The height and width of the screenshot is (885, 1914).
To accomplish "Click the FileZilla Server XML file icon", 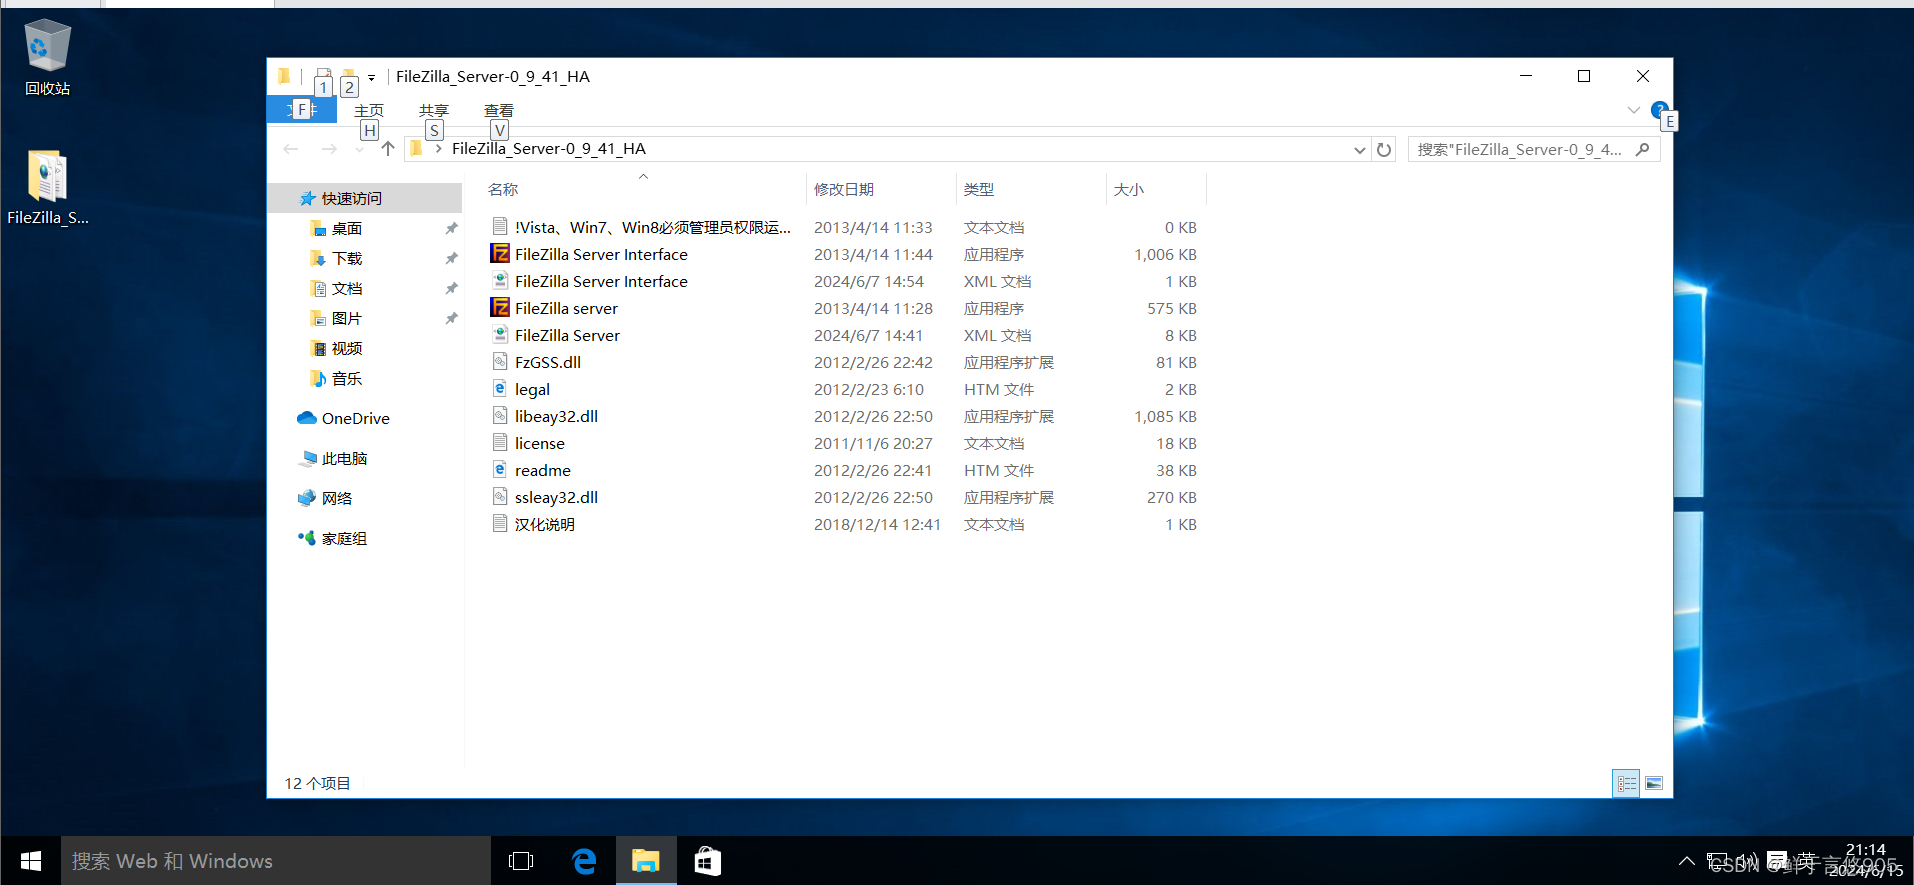I will [x=500, y=335].
